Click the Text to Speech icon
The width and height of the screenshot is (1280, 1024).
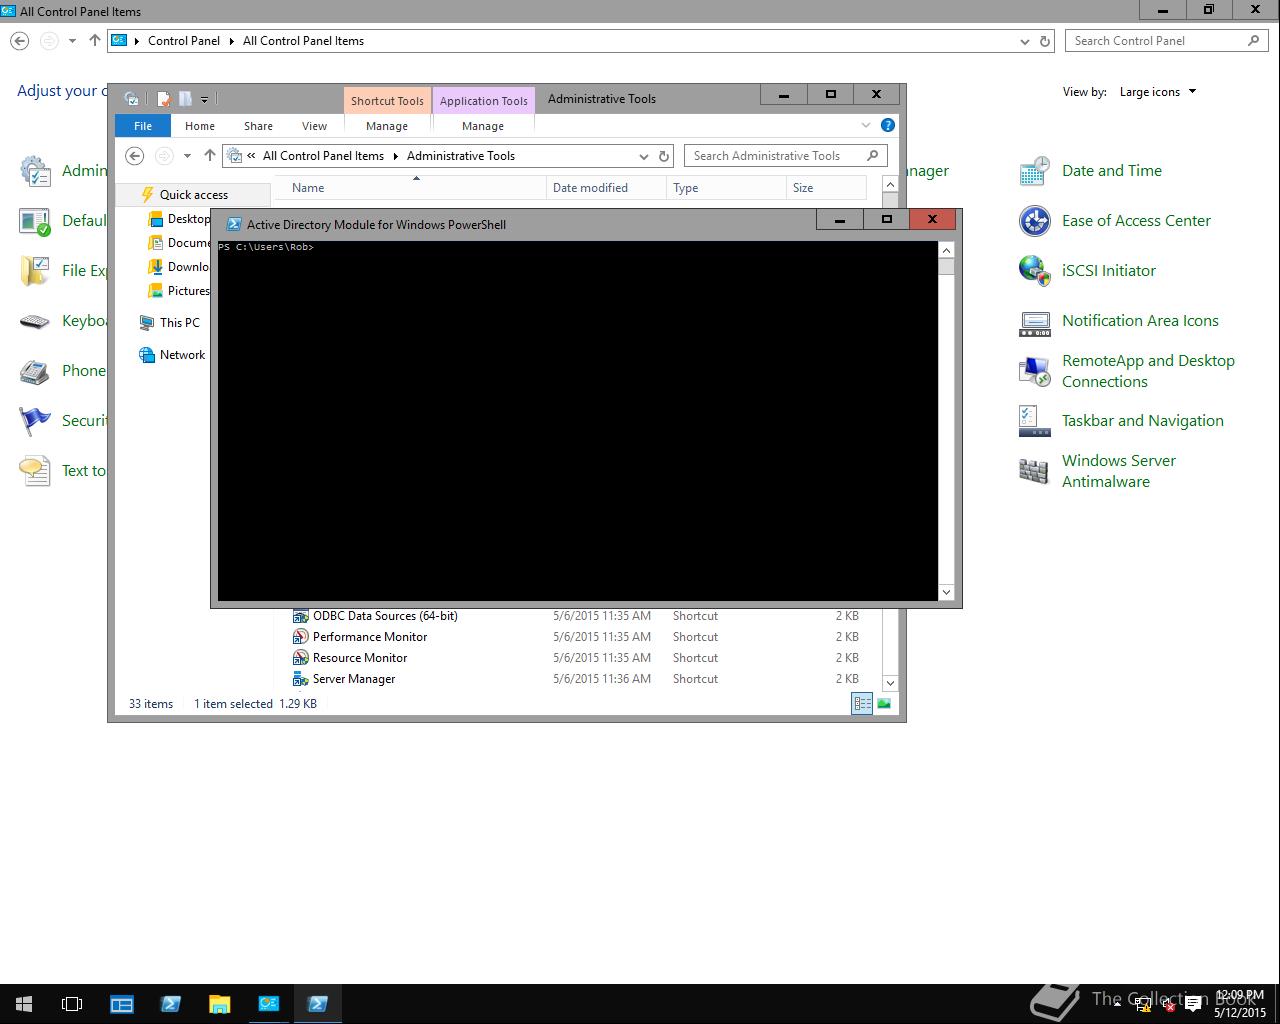[x=35, y=471]
